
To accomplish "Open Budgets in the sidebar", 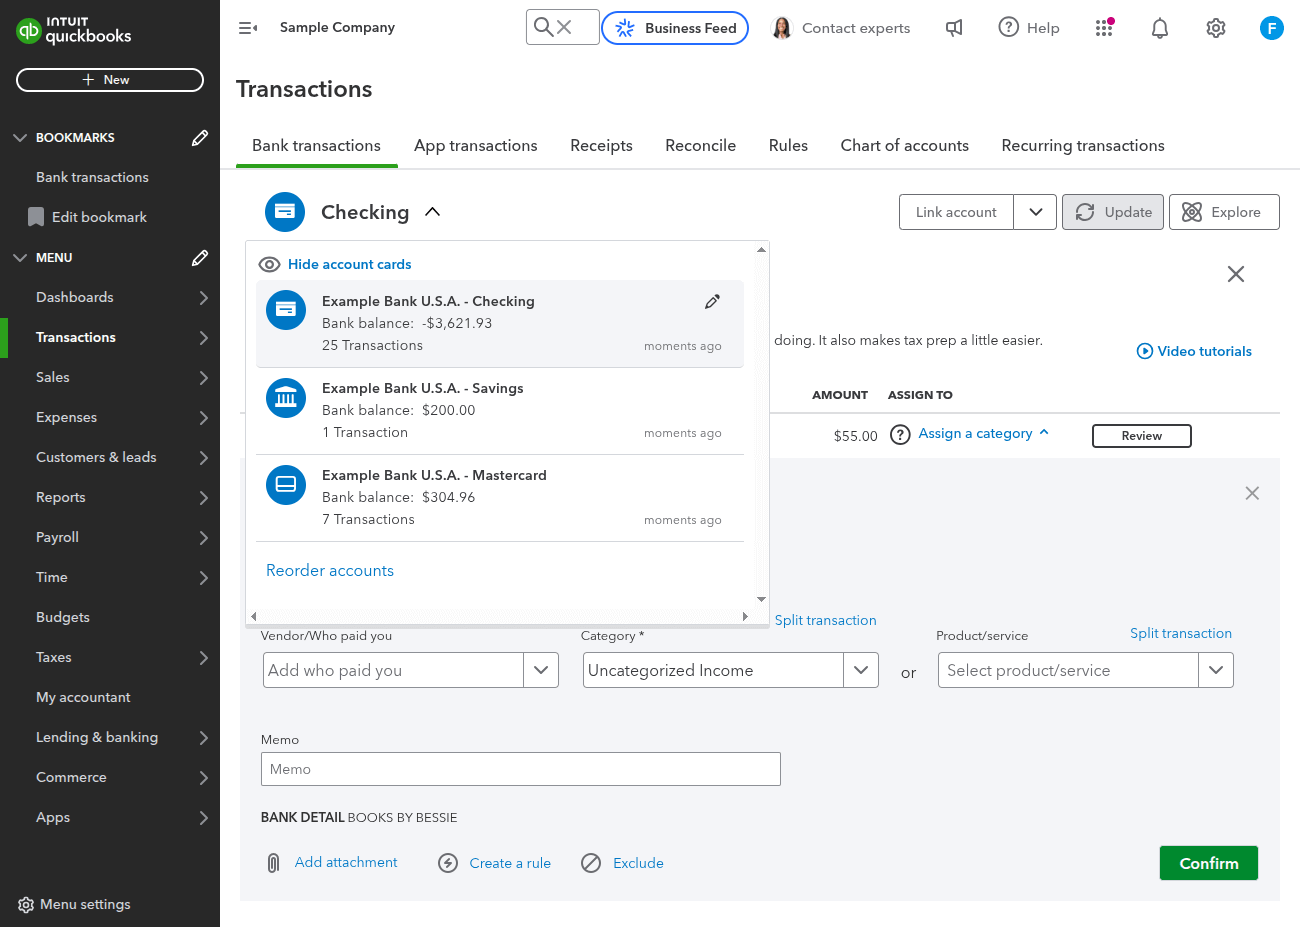I will click(x=63, y=617).
